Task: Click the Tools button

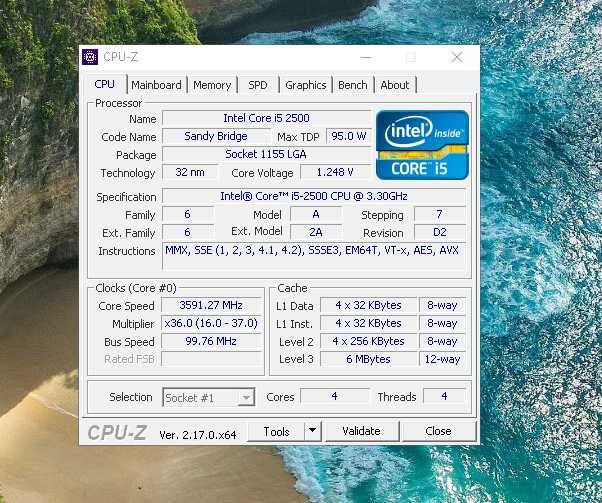Action: (276, 432)
